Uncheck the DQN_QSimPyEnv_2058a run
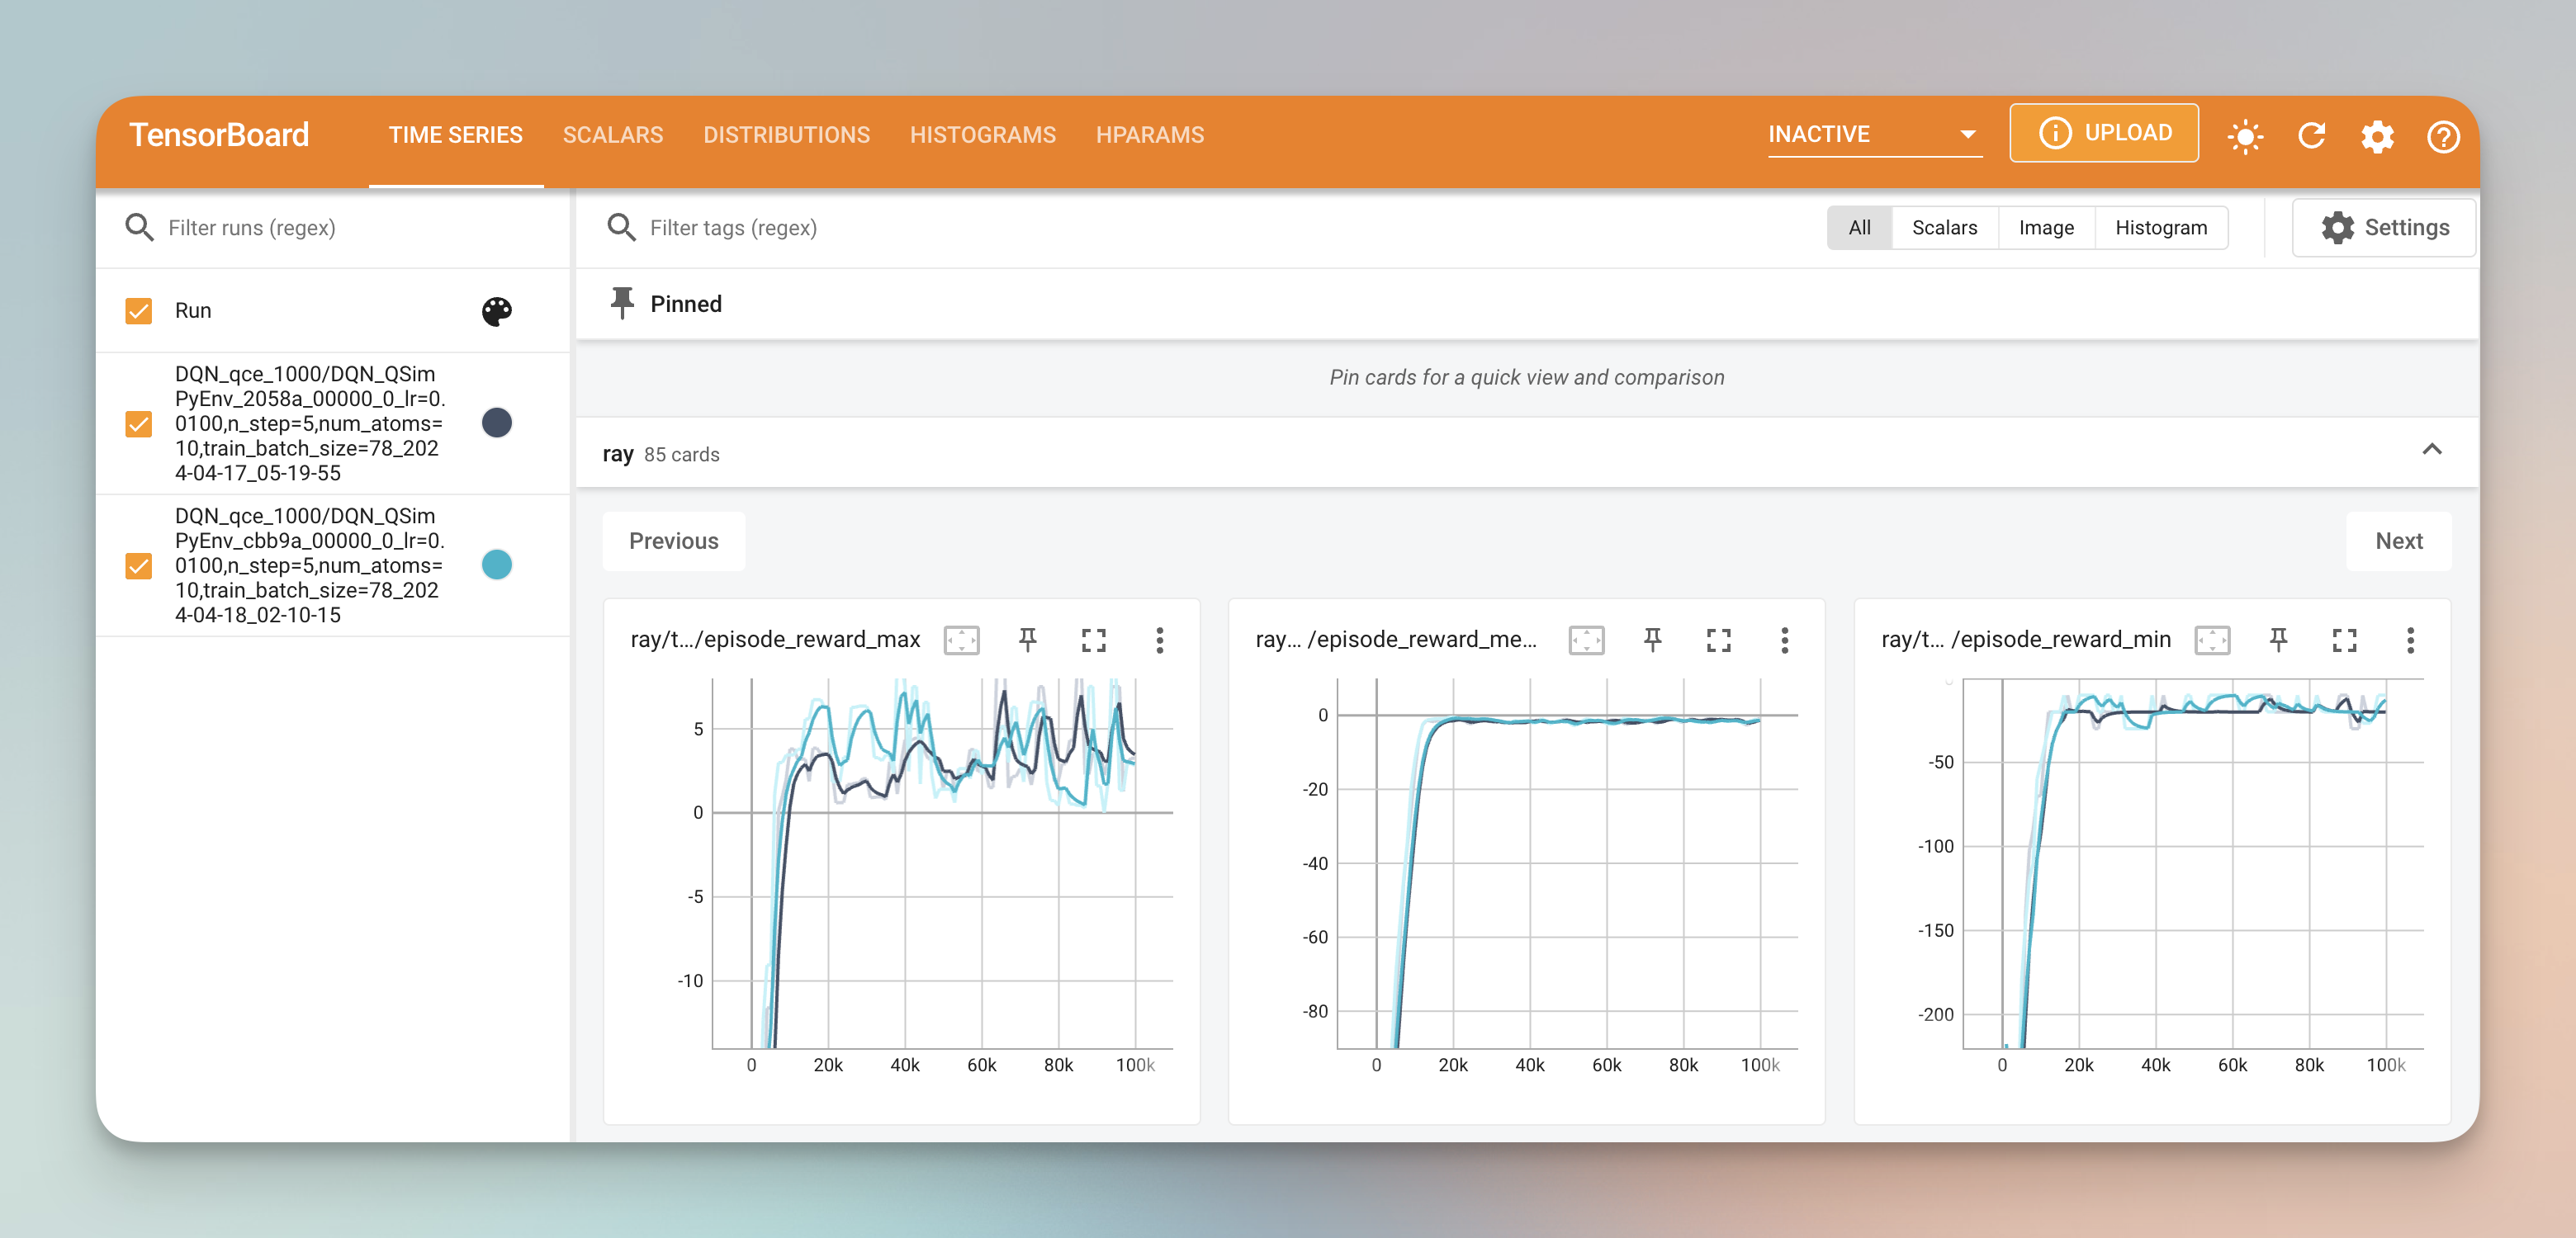2576x1238 pixels. (x=139, y=424)
